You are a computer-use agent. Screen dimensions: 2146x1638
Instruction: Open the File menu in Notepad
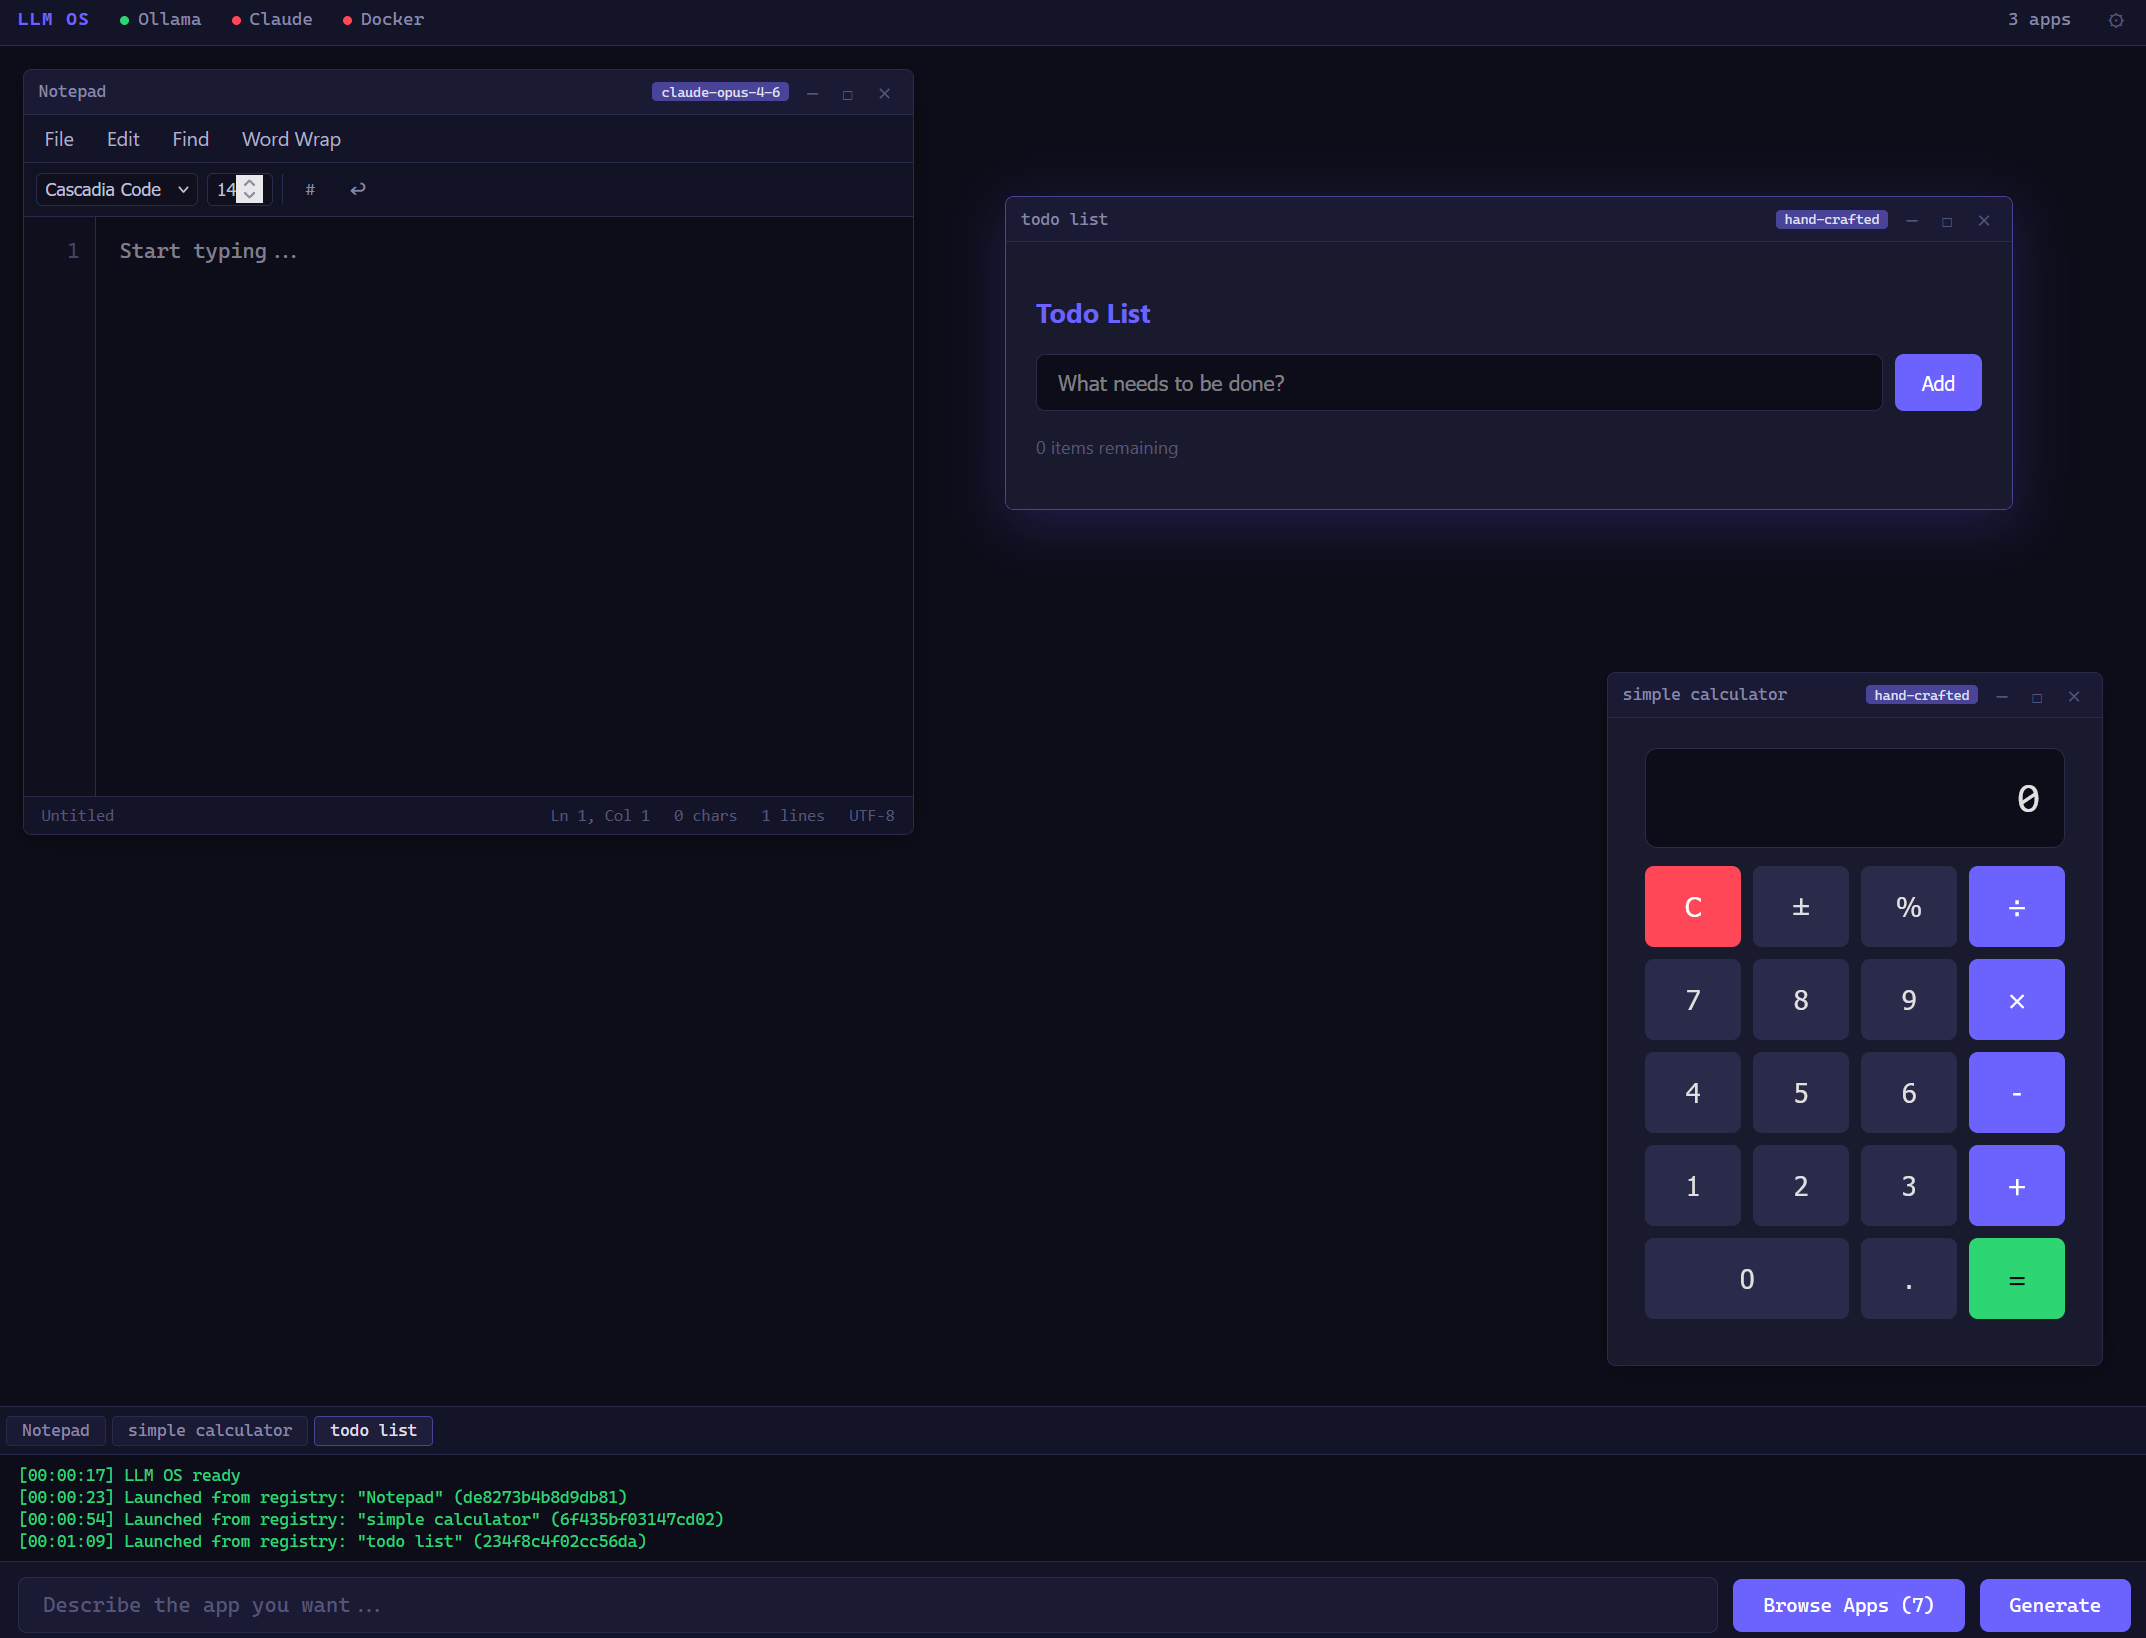tap(59, 140)
